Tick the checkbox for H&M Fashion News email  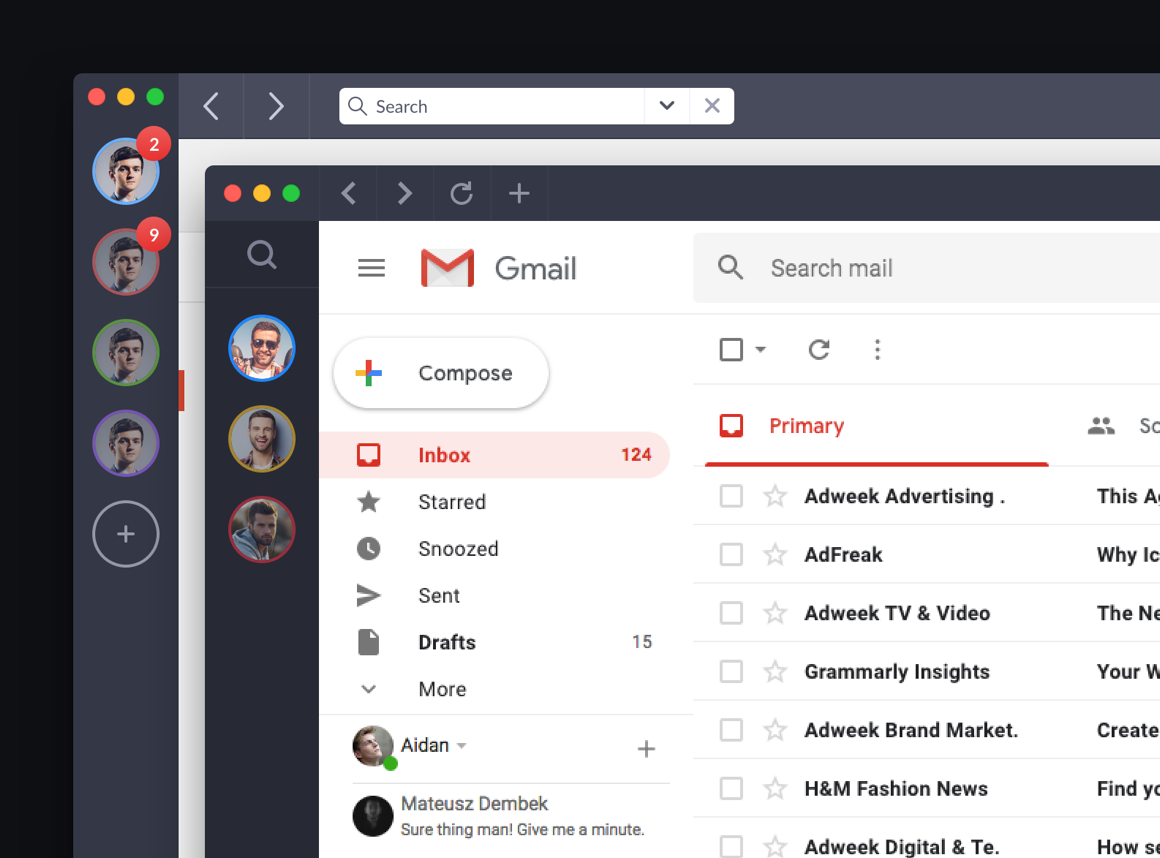[x=731, y=788]
